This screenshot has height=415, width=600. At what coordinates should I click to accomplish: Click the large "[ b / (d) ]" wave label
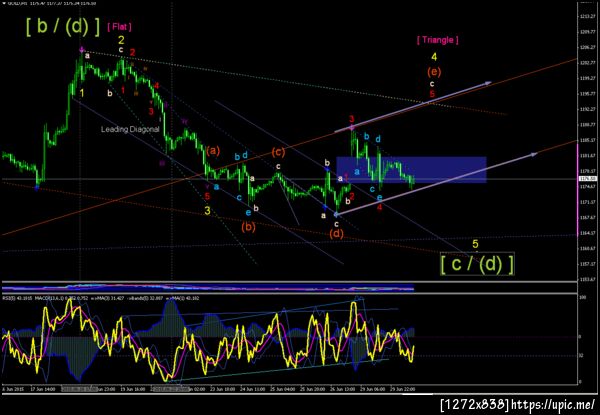pyautogui.click(x=63, y=27)
